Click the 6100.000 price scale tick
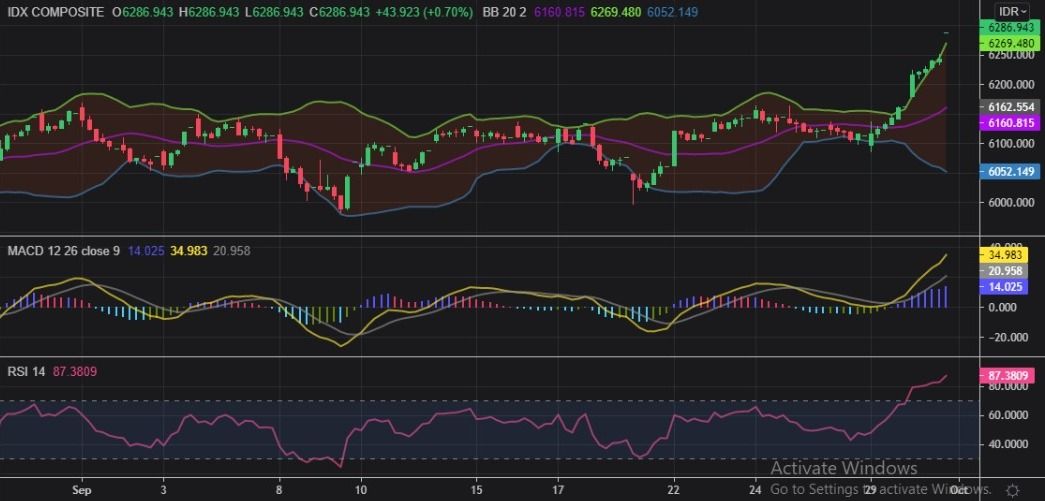The height and width of the screenshot is (501, 1045). (1011, 143)
